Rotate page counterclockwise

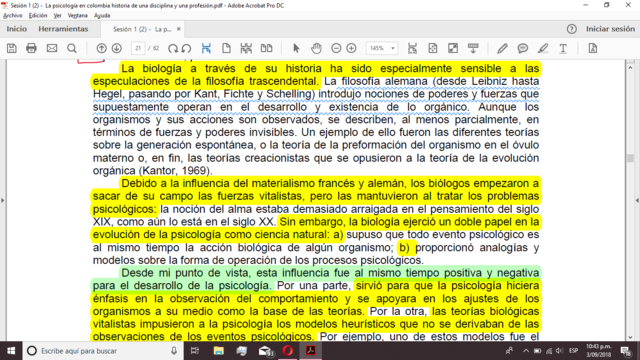pos(187,48)
